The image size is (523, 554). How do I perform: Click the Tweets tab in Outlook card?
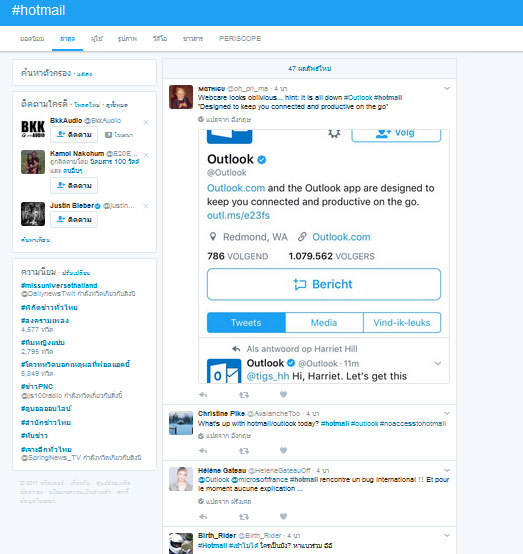(x=246, y=323)
